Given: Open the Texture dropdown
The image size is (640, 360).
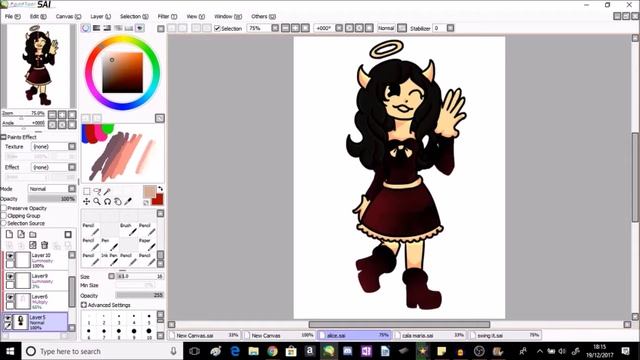Looking at the screenshot, I should pos(72,147).
